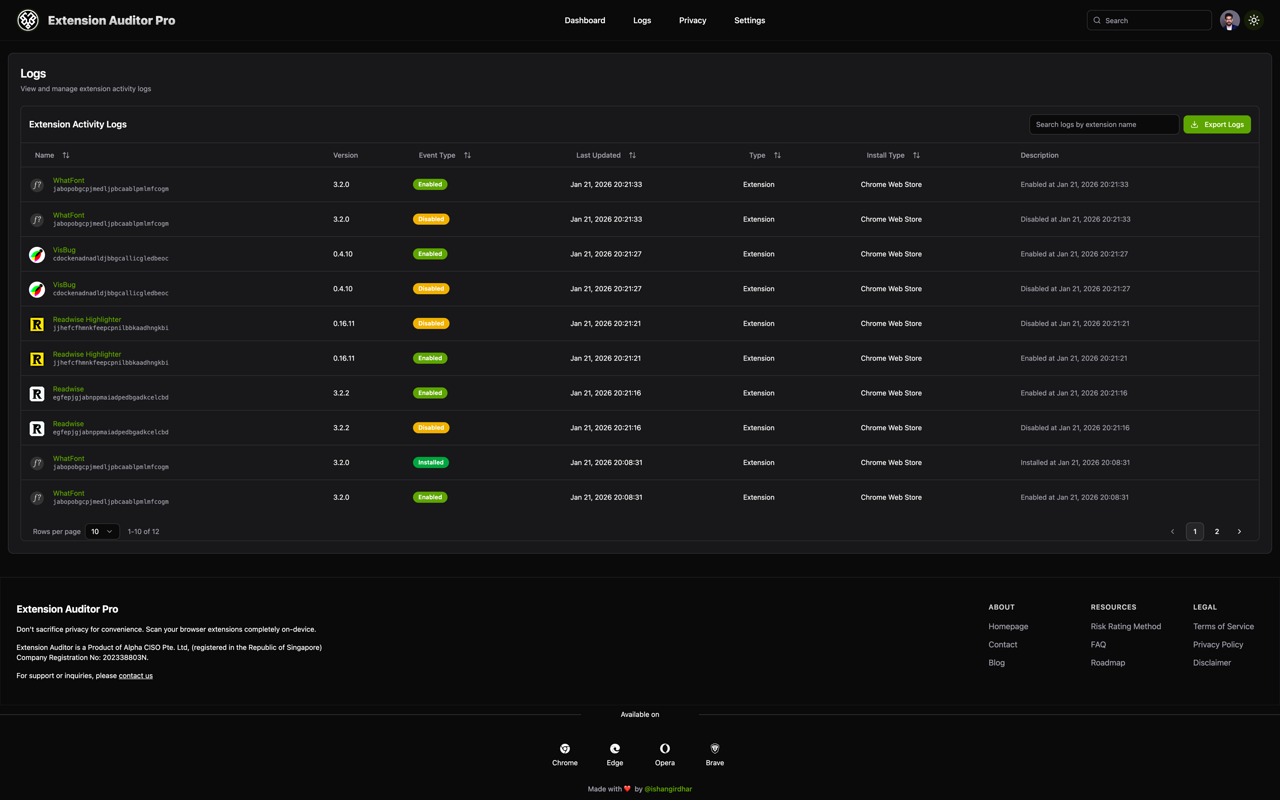Click the search magnifier icon in header
The image size is (1280, 800).
[x=1097, y=20]
